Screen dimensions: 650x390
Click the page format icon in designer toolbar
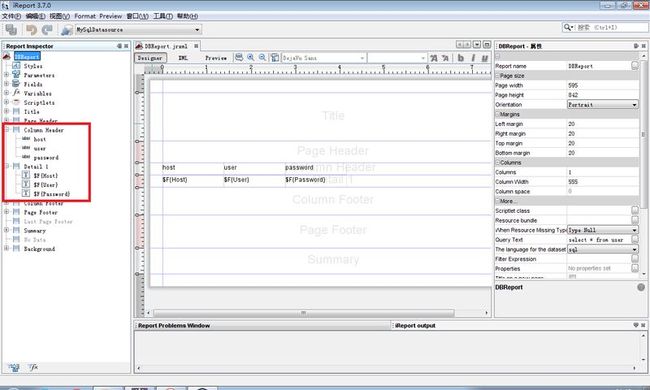pyautogui.click(x=274, y=58)
